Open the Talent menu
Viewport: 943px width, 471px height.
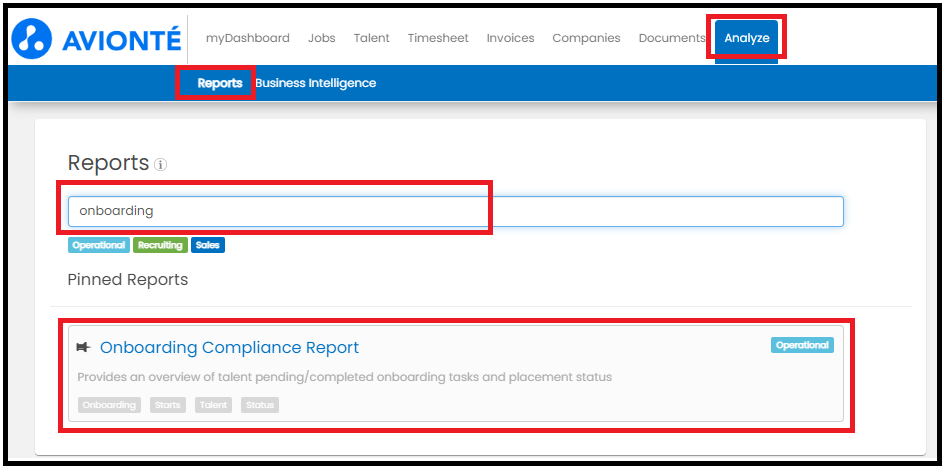[x=372, y=38]
